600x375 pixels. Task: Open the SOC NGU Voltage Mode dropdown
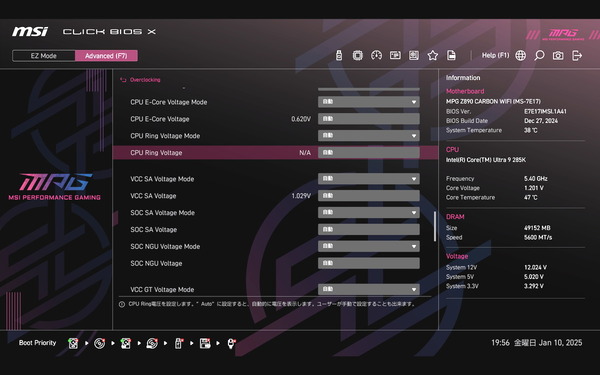click(x=368, y=246)
